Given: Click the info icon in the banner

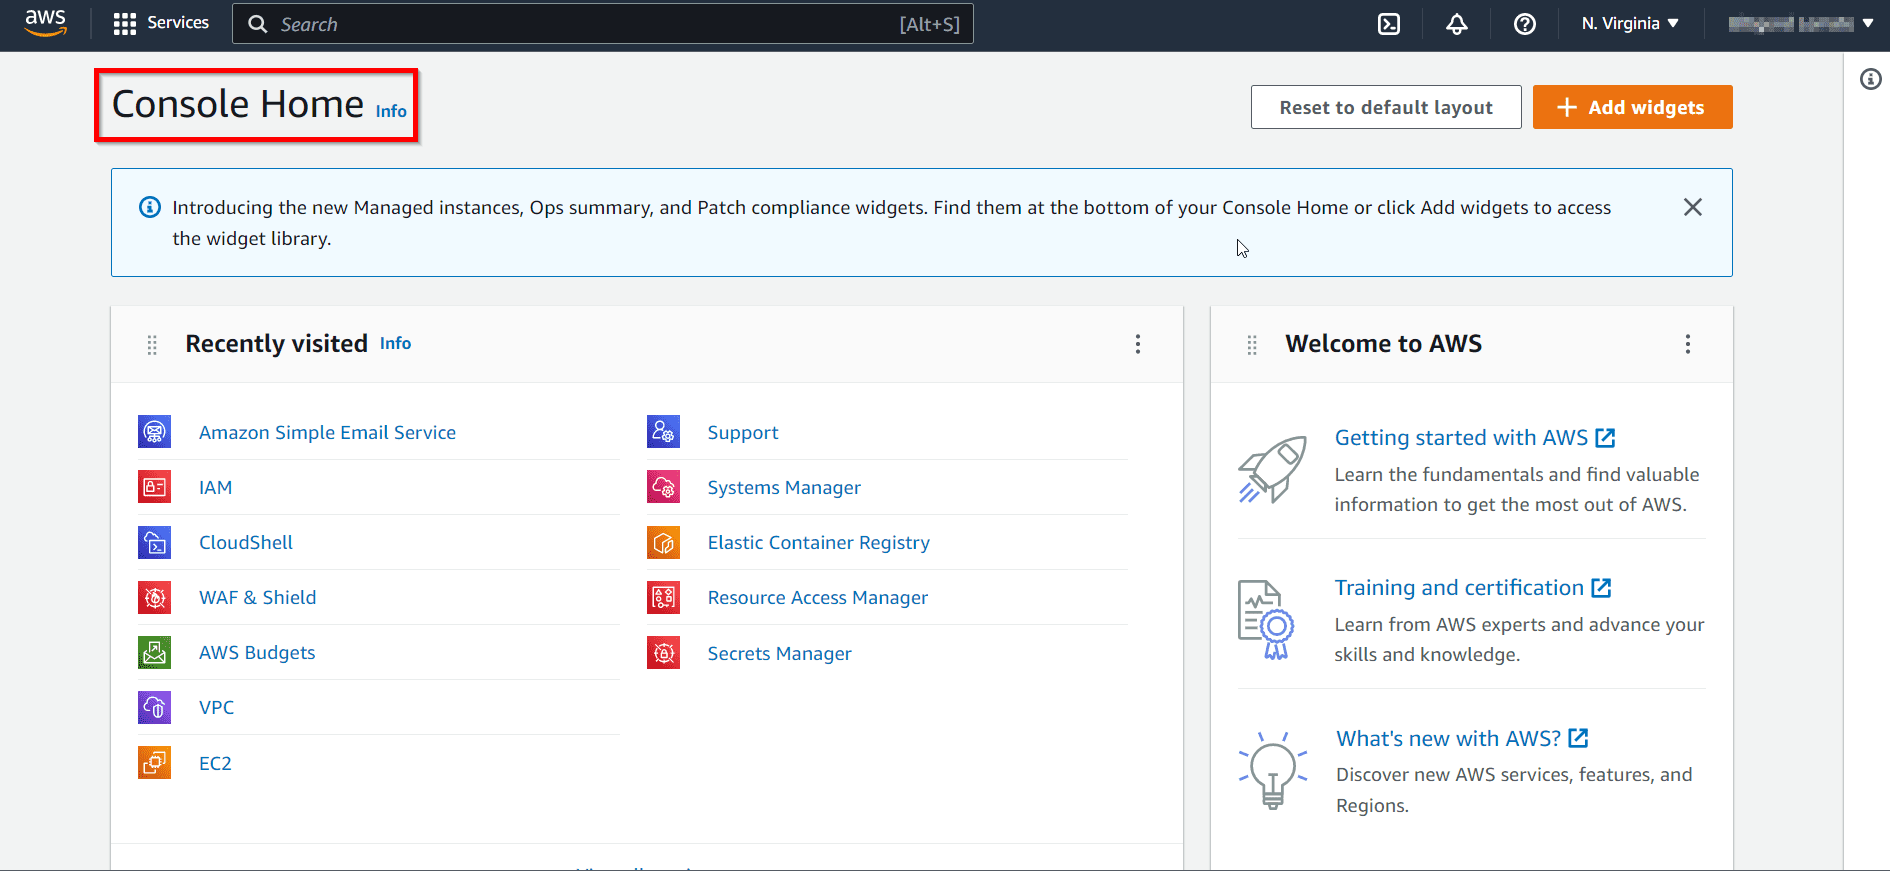Looking at the screenshot, I should click(150, 207).
